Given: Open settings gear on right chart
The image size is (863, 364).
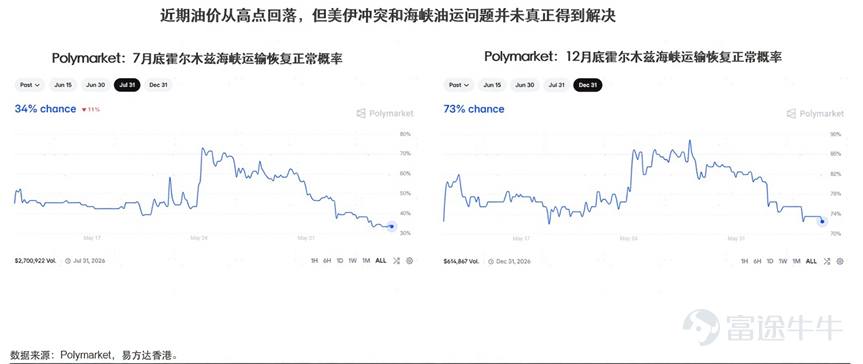Looking at the screenshot, I should [840, 262].
